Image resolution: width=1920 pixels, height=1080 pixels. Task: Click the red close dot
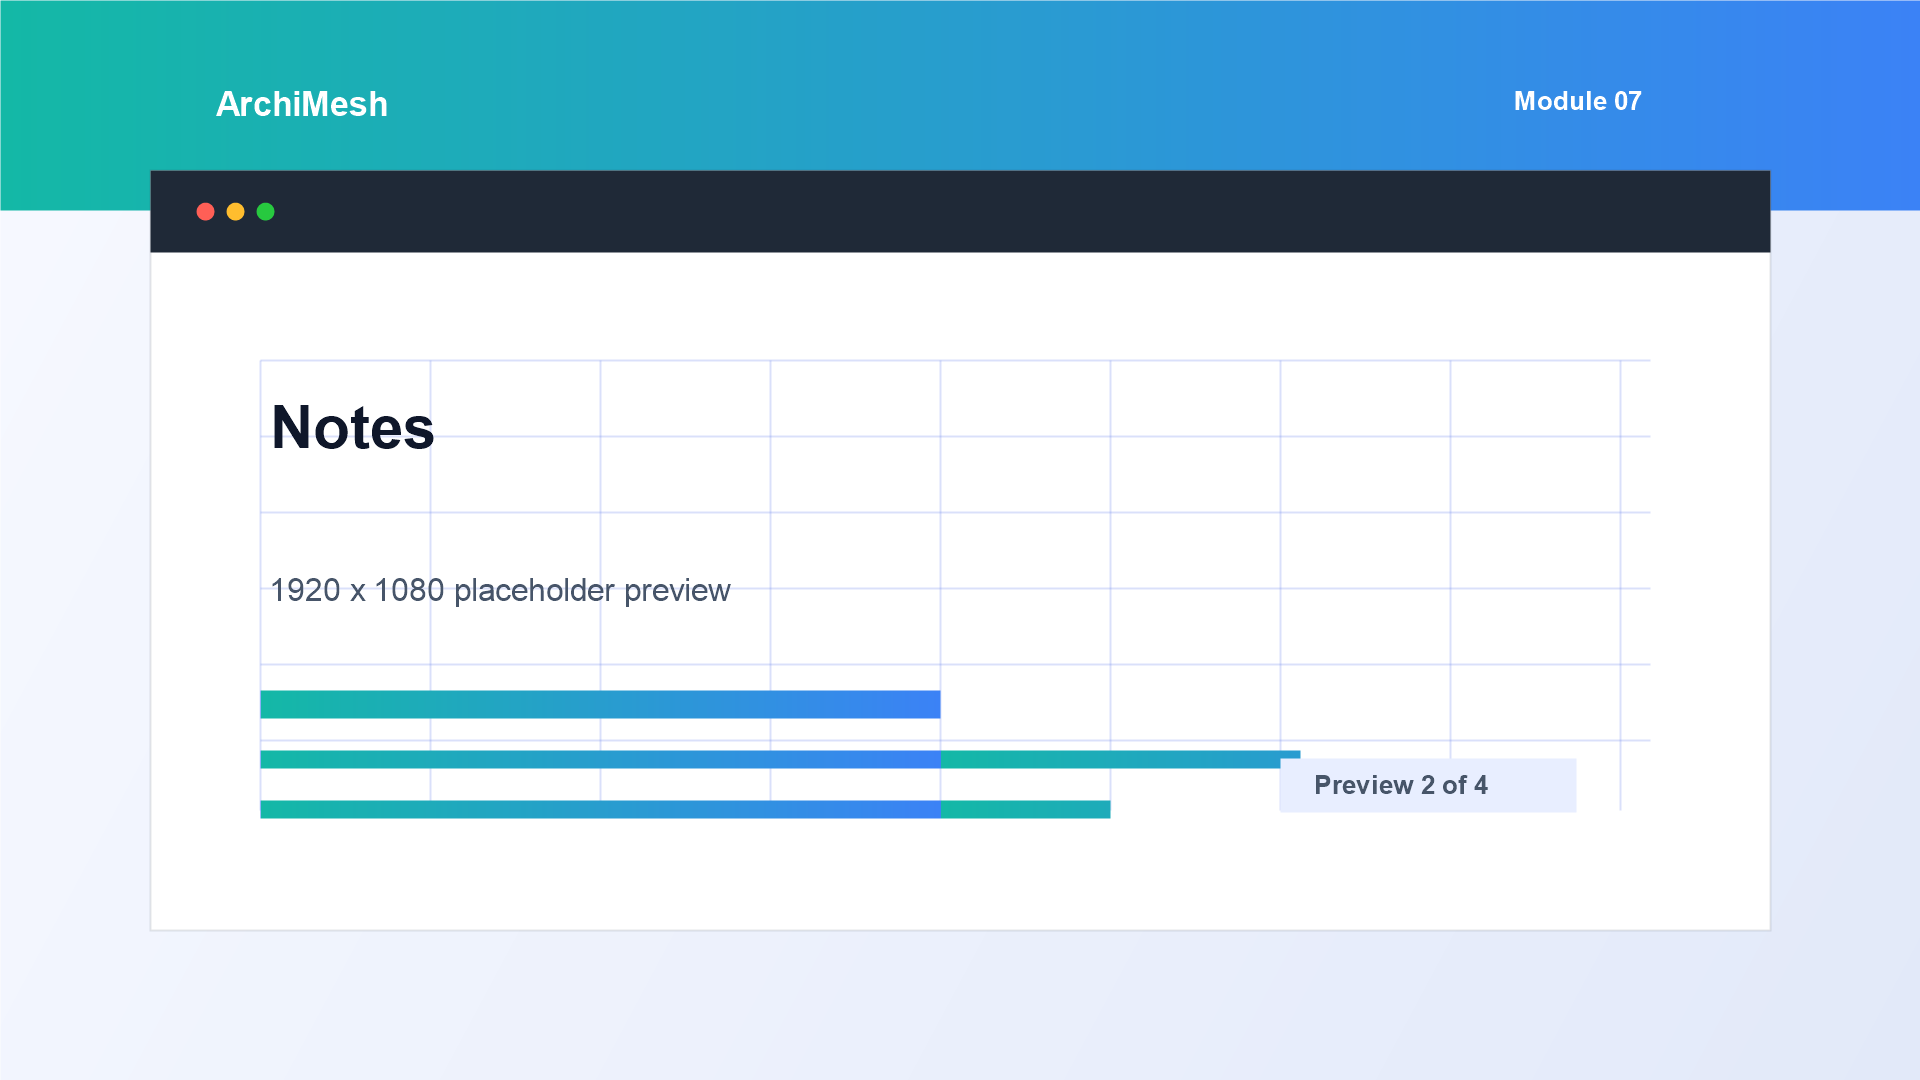pyautogui.click(x=205, y=211)
